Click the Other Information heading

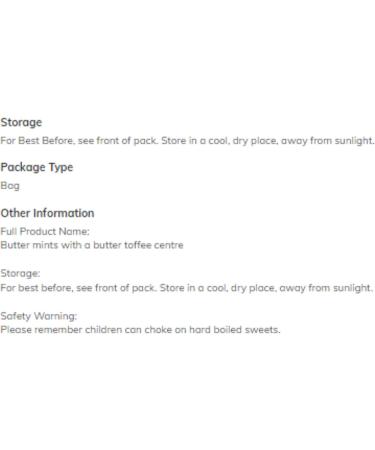click(x=47, y=213)
